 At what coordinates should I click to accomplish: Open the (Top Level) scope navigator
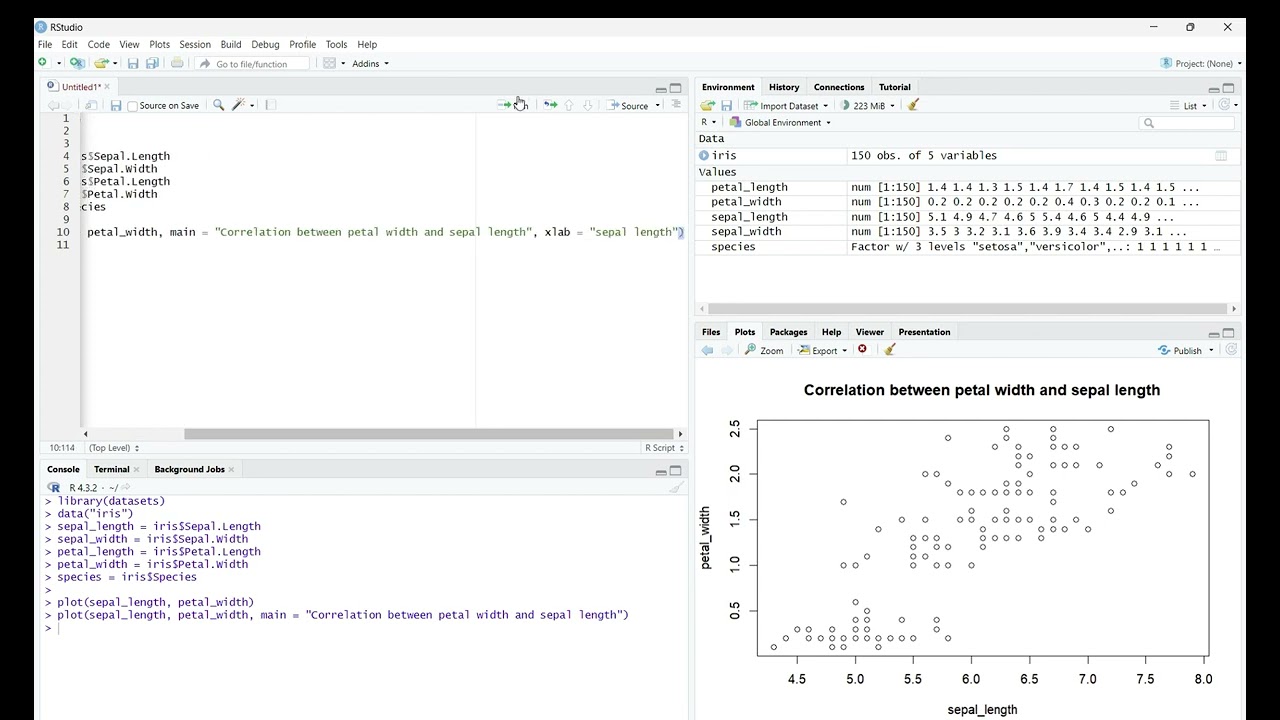point(113,448)
